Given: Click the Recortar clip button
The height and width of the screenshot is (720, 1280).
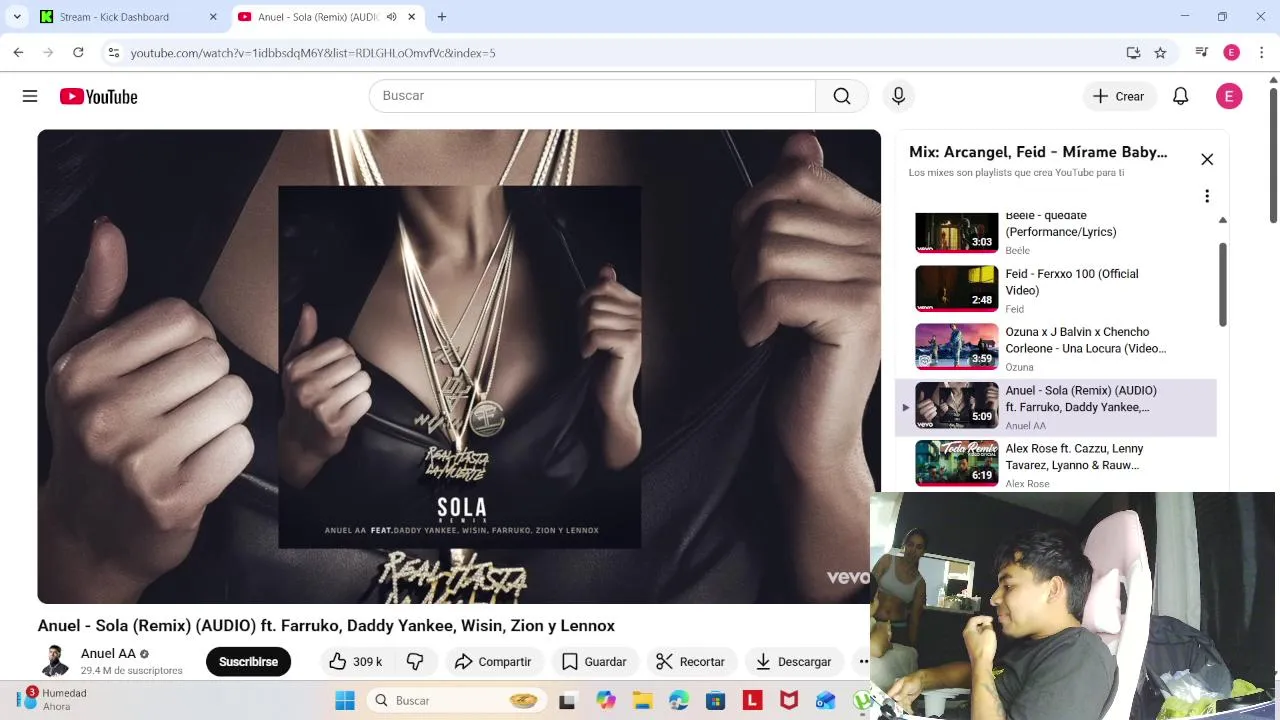Looking at the screenshot, I should (x=690, y=662).
